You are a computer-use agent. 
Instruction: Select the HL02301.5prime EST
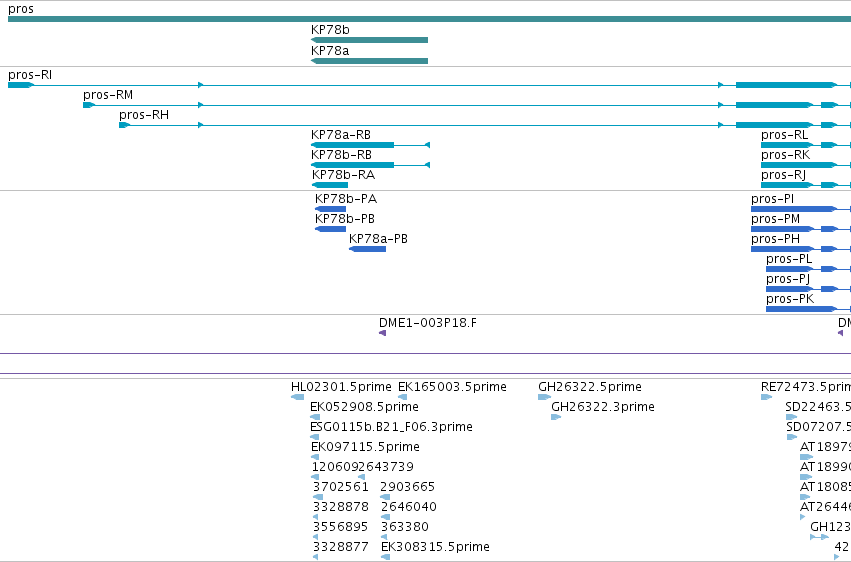[x=297, y=397]
